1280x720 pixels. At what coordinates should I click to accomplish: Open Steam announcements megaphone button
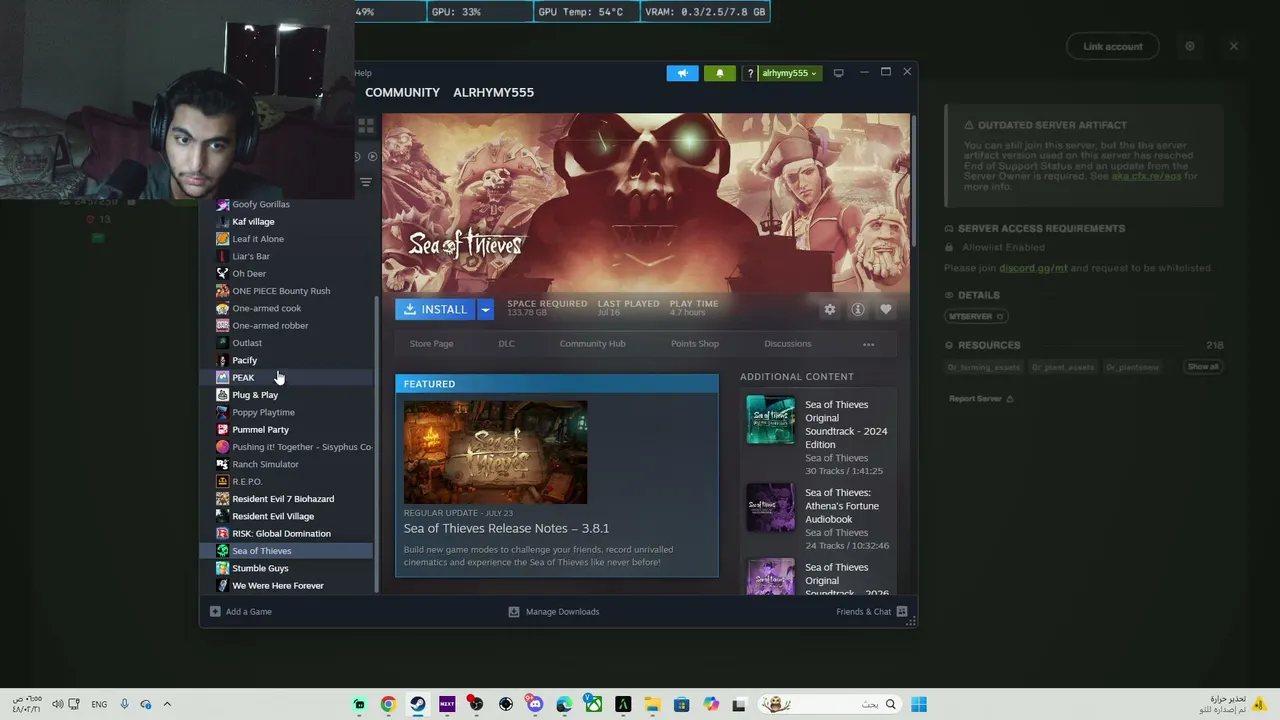point(682,73)
